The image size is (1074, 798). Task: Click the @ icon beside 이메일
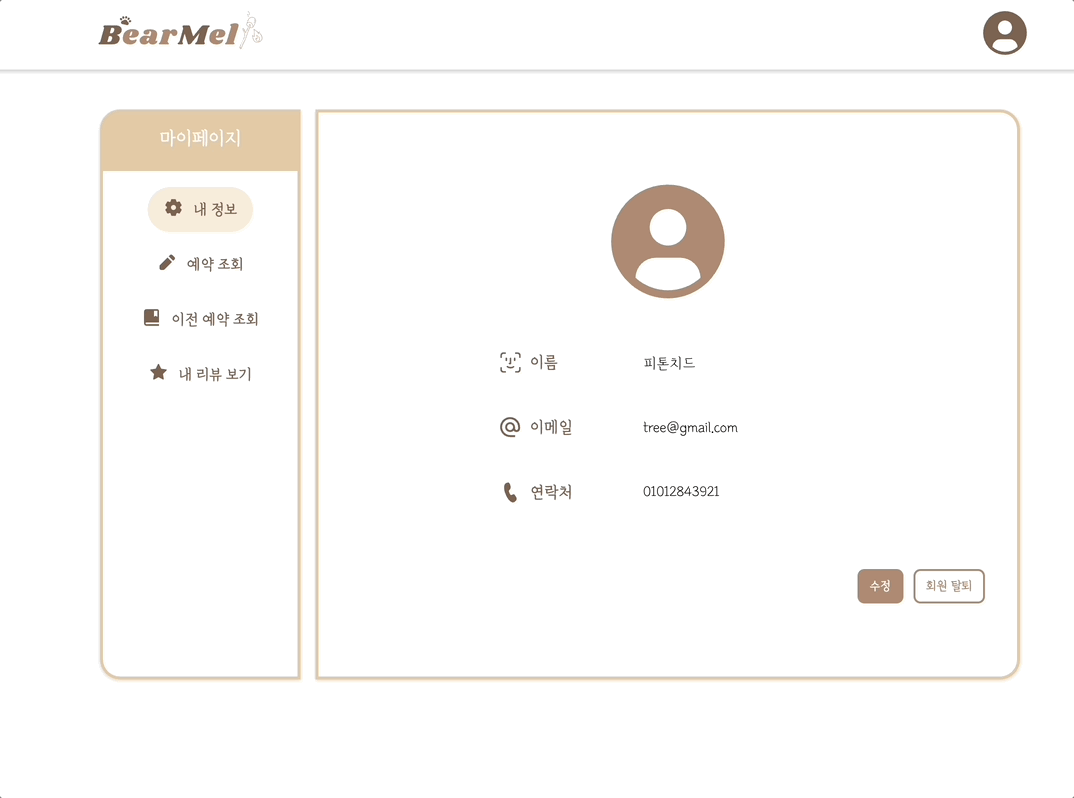(x=510, y=427)
